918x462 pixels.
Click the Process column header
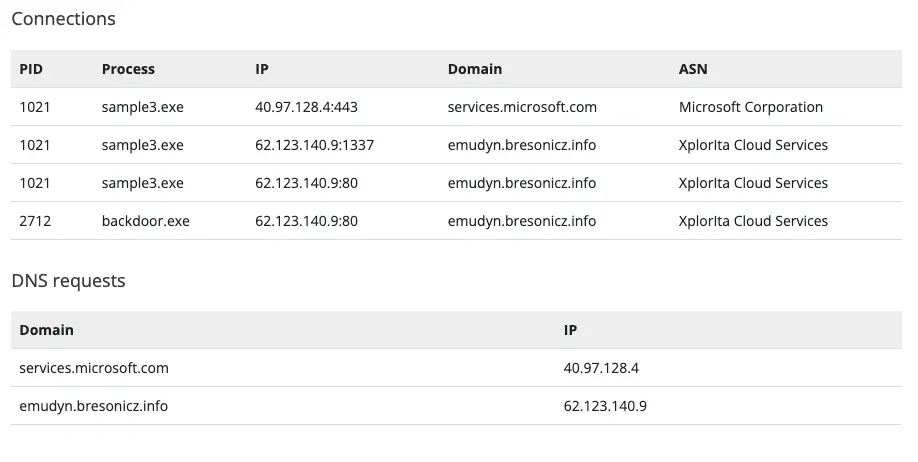coord(128,69)
